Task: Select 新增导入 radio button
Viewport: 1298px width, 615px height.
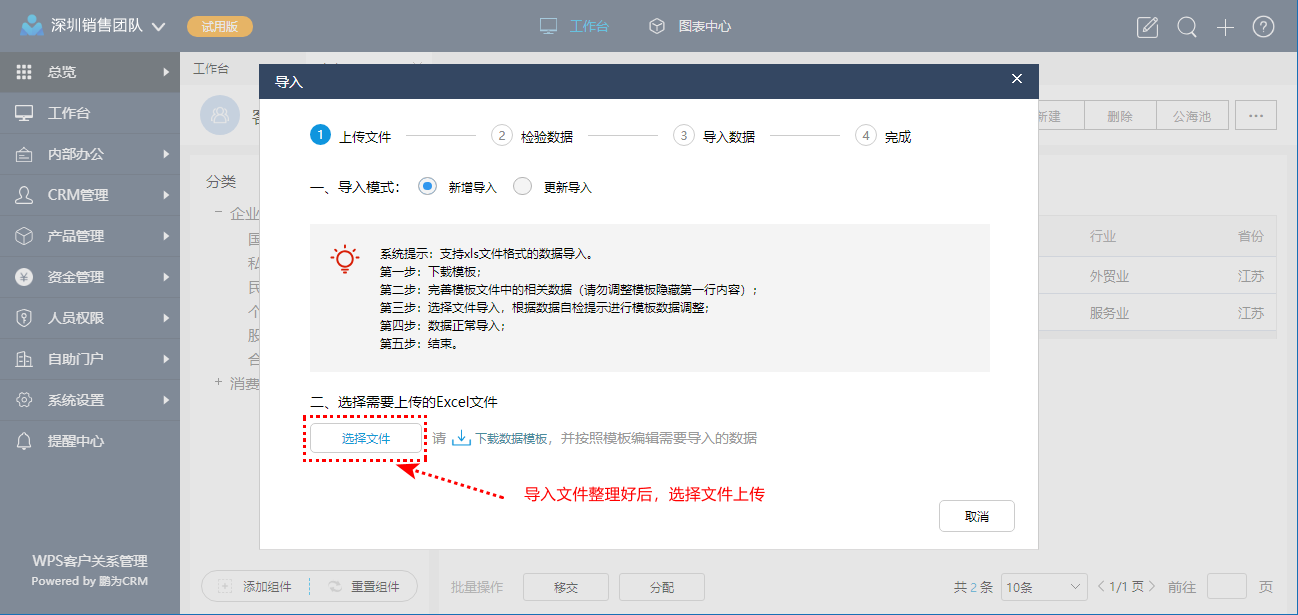Action: click(428, 187)
